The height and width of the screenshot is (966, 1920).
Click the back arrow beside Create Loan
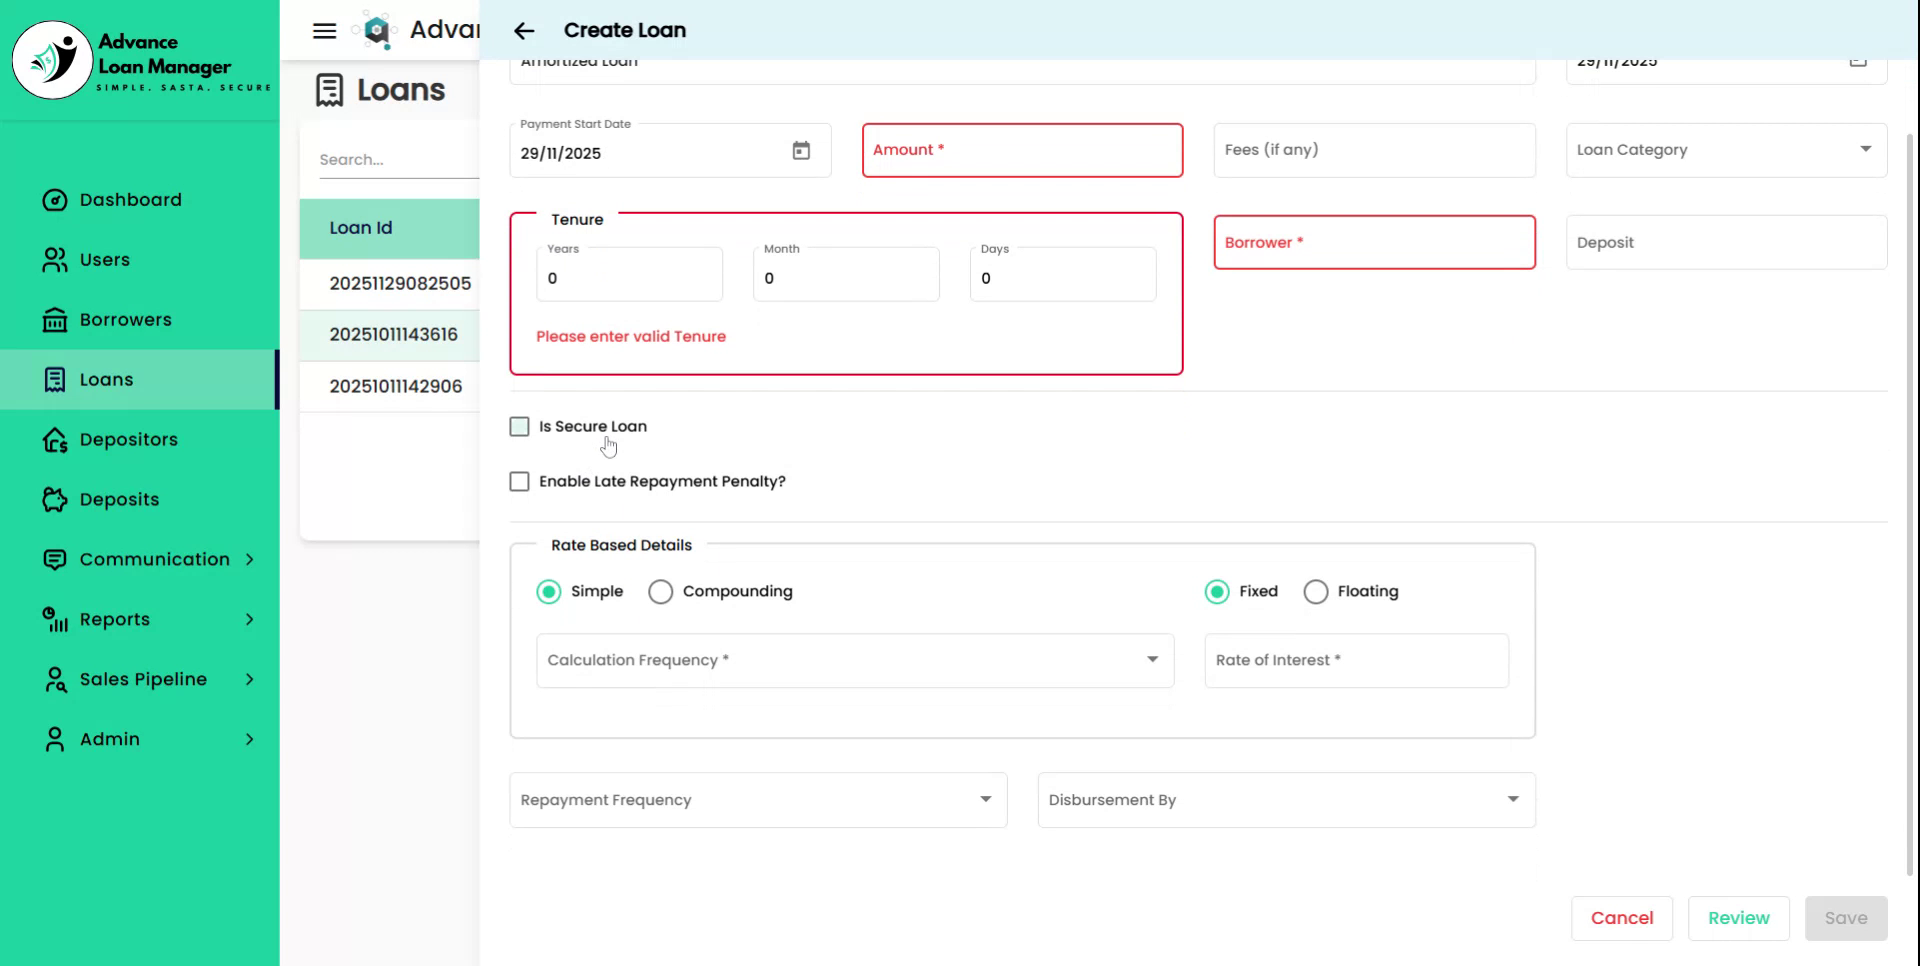[524, 31]
